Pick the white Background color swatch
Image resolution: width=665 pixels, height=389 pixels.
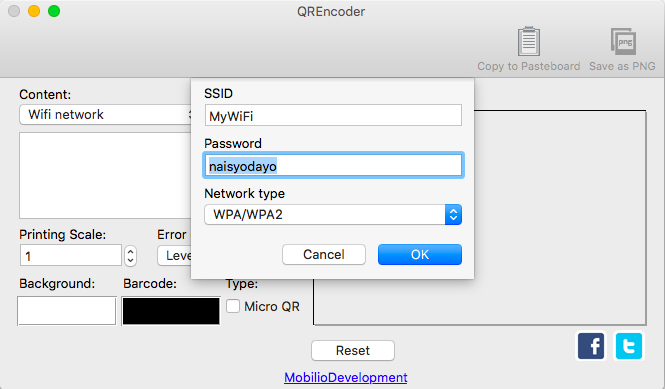[x=67, y=311]
